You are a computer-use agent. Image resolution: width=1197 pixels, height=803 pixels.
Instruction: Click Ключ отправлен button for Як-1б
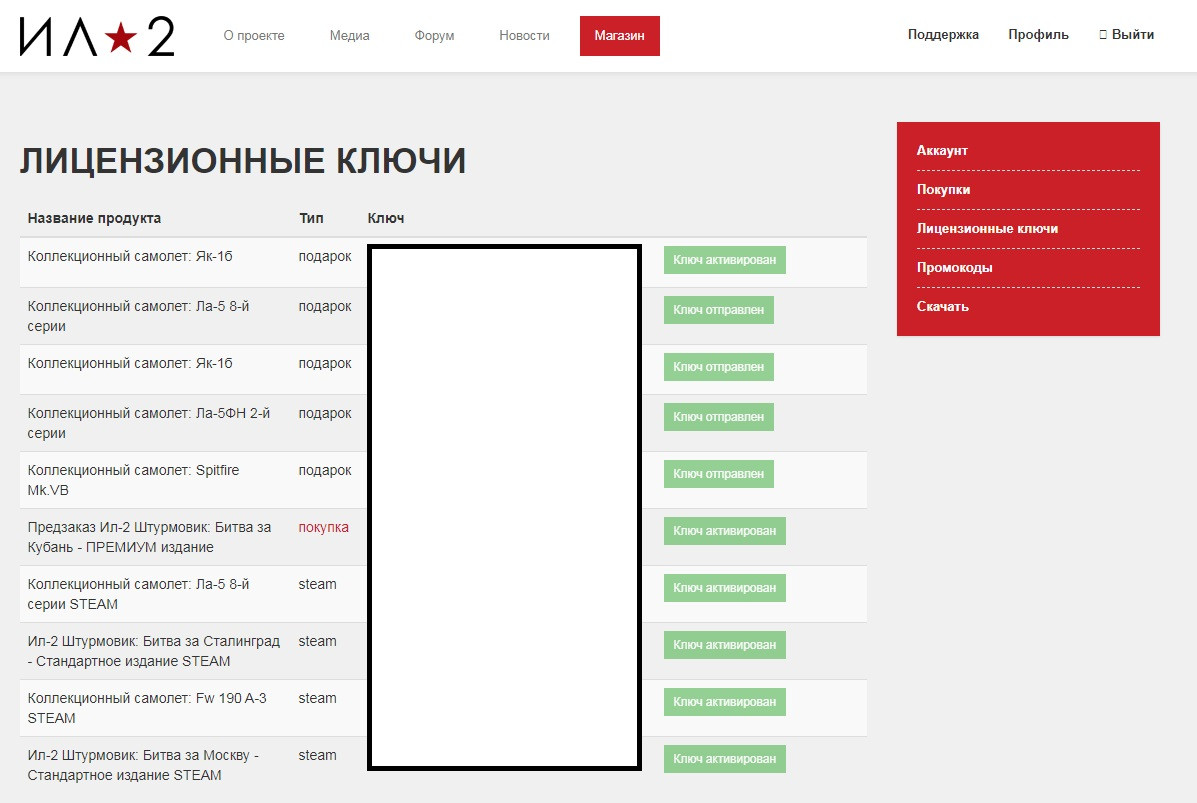click(718, 367)
